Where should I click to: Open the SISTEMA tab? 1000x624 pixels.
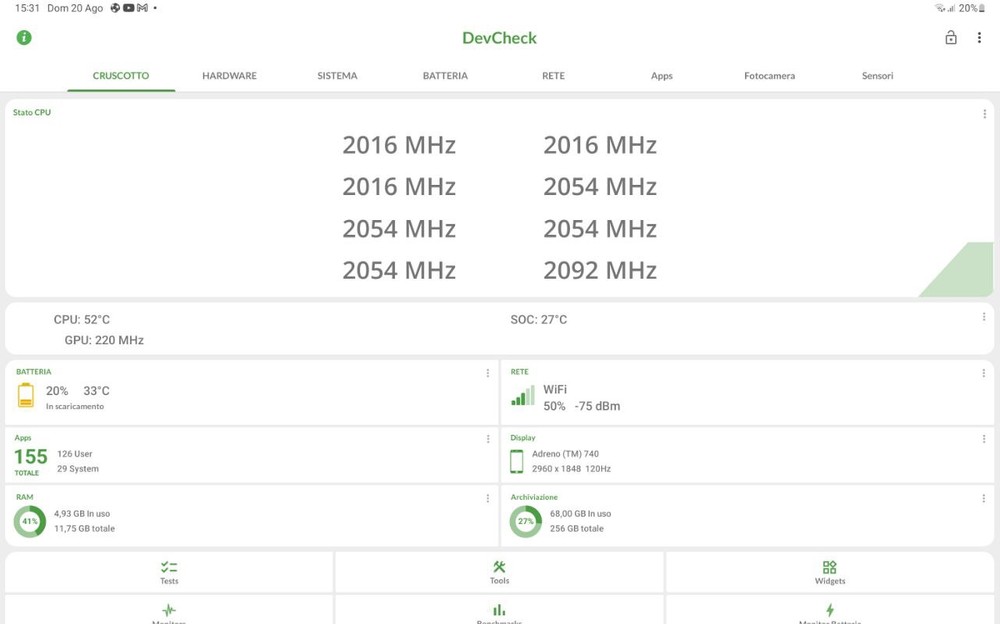click(x=337, y=76)
